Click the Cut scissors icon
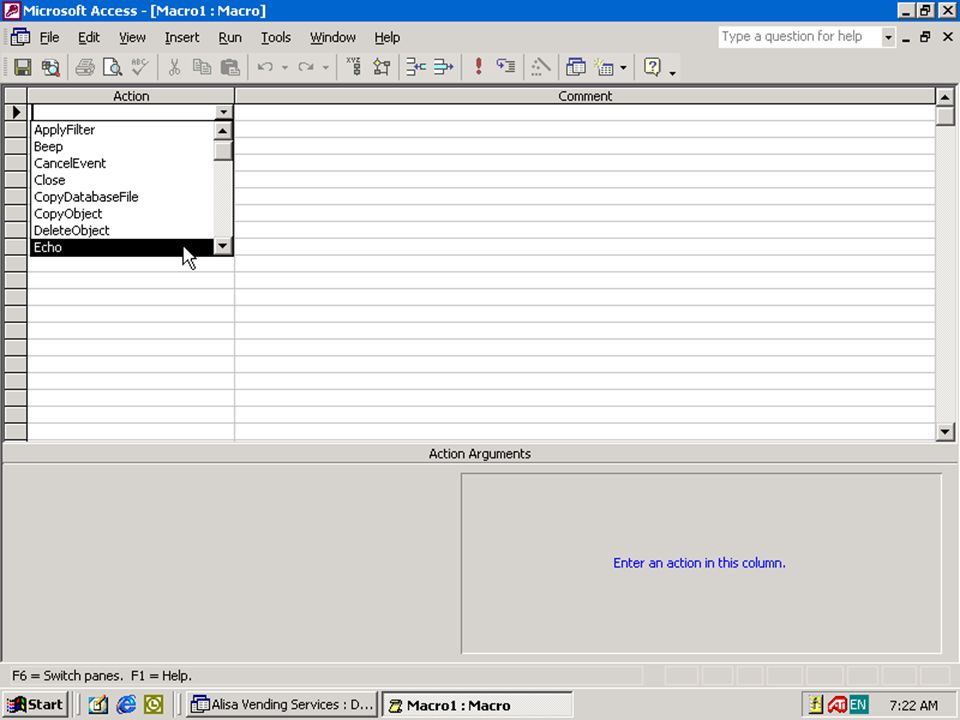Viewport: 960px width, 720px height. 174,67
